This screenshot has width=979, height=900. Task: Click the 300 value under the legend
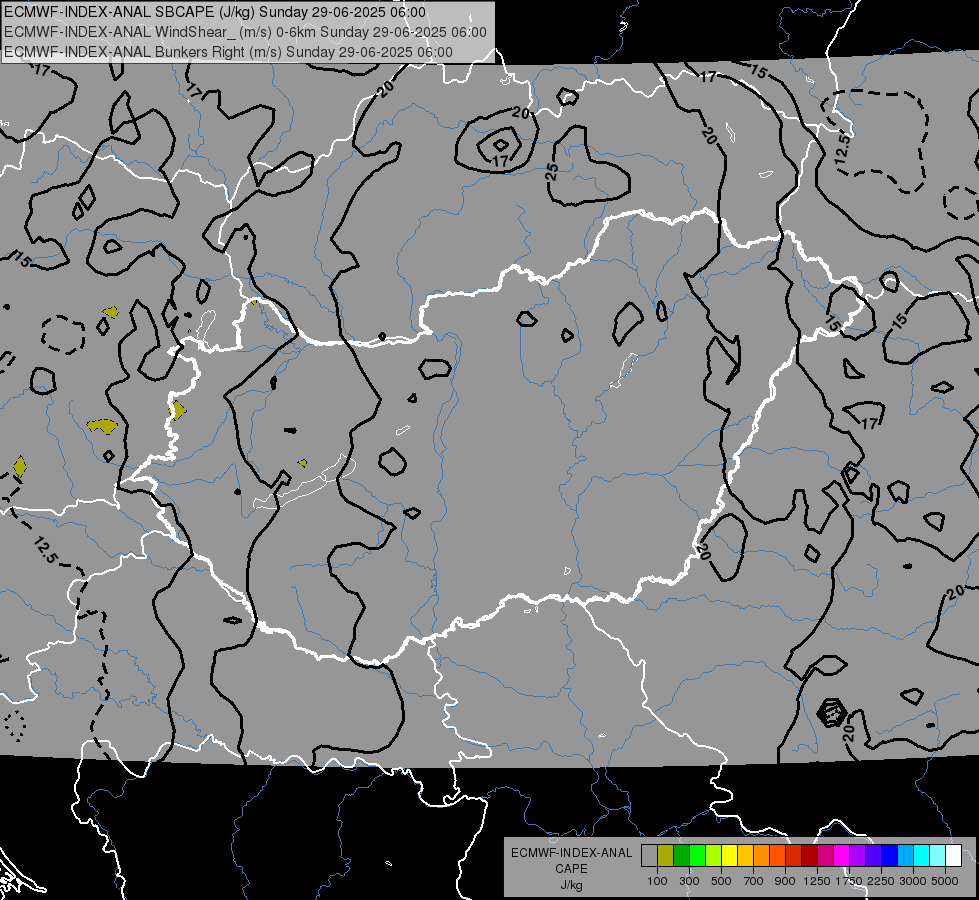click(x=689, y=881)
